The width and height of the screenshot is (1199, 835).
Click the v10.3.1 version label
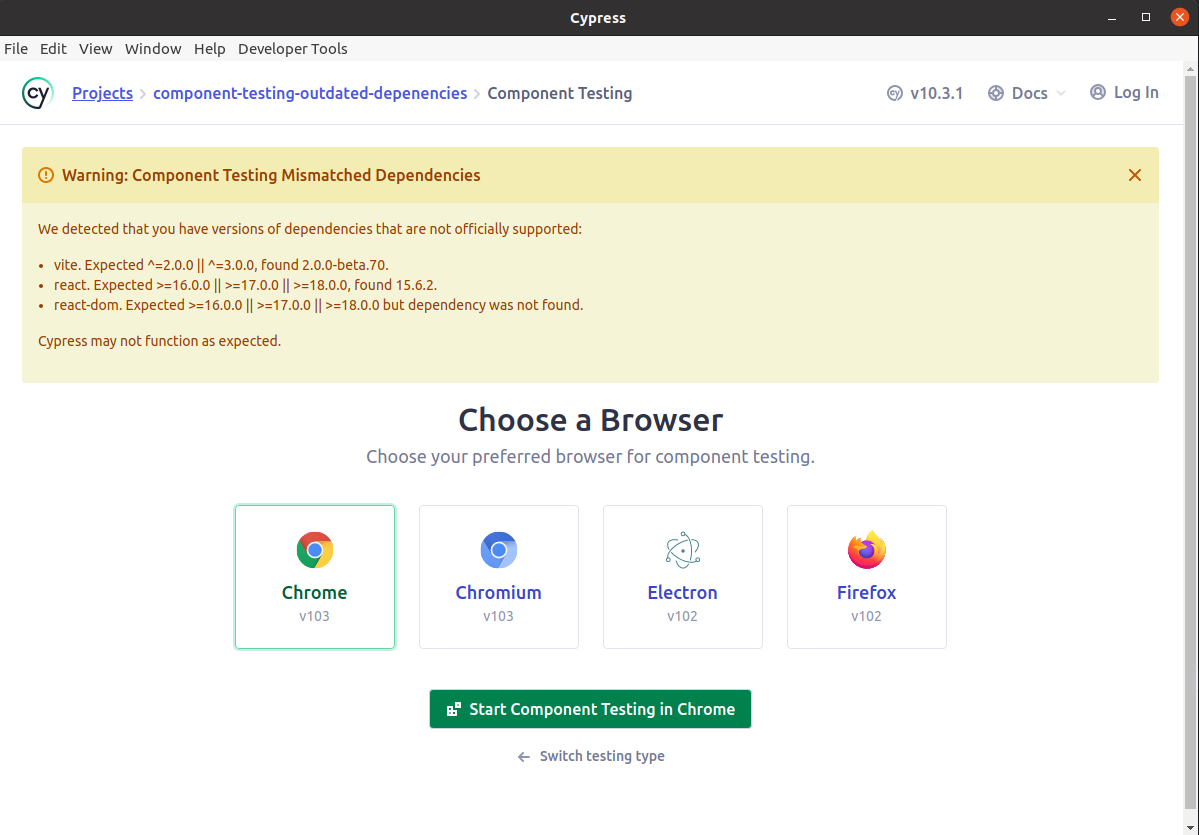point(937,93)
